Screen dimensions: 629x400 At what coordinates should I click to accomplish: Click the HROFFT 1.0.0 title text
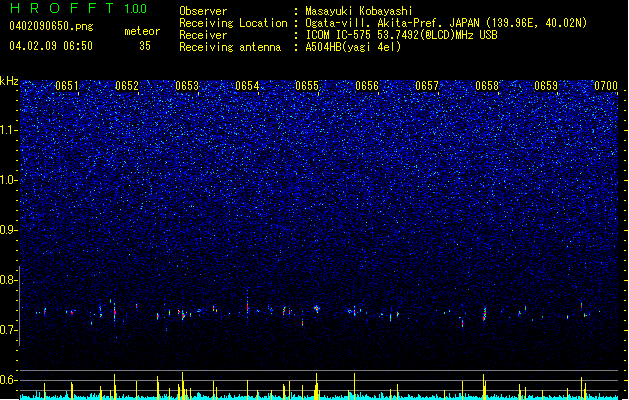point(79,8)
